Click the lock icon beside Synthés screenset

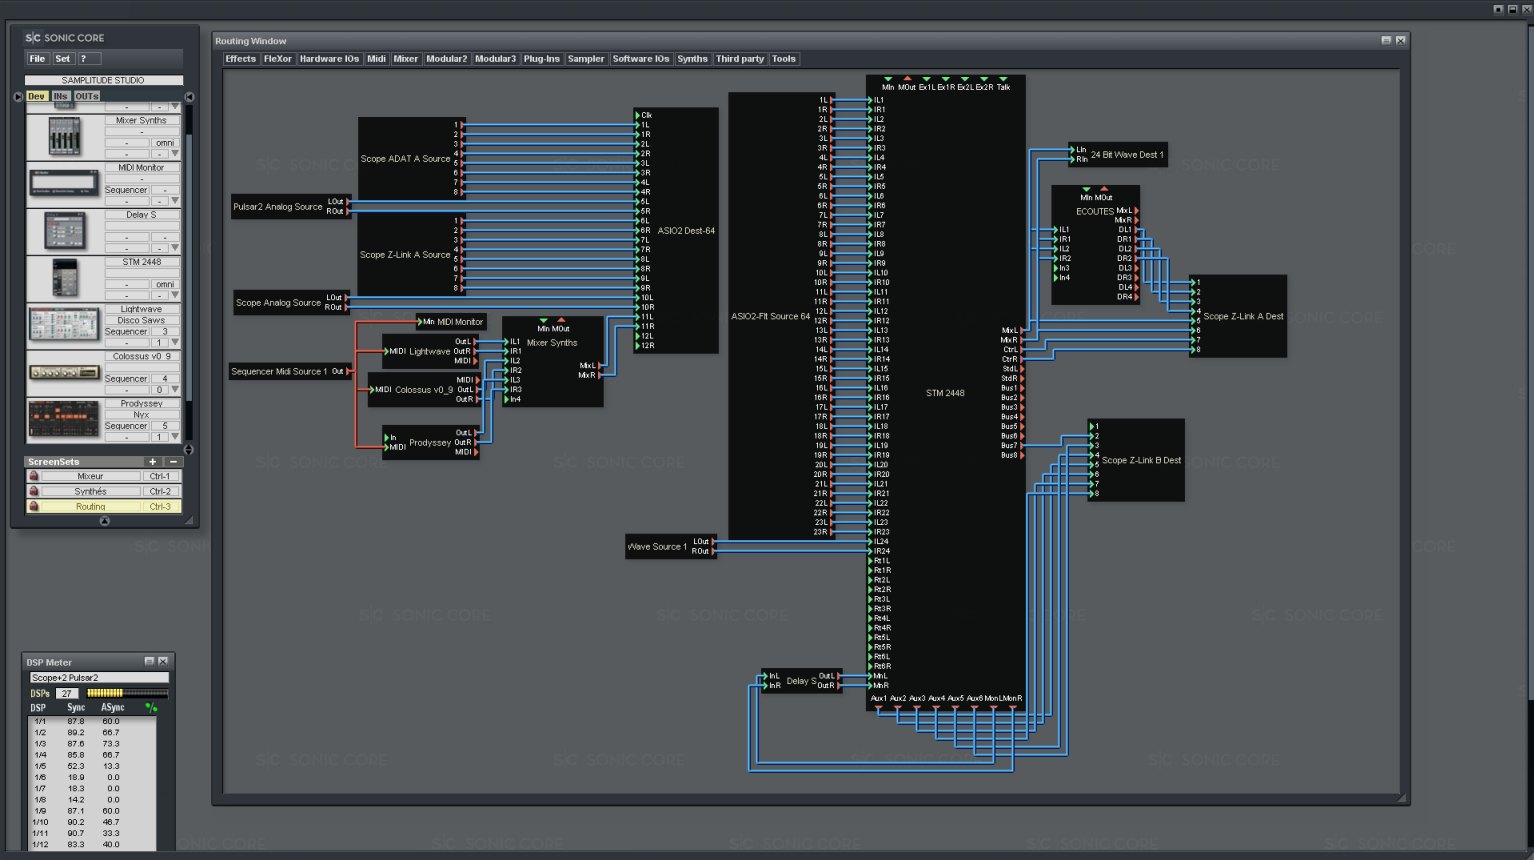pyautogui.click(x=34, y=492)
